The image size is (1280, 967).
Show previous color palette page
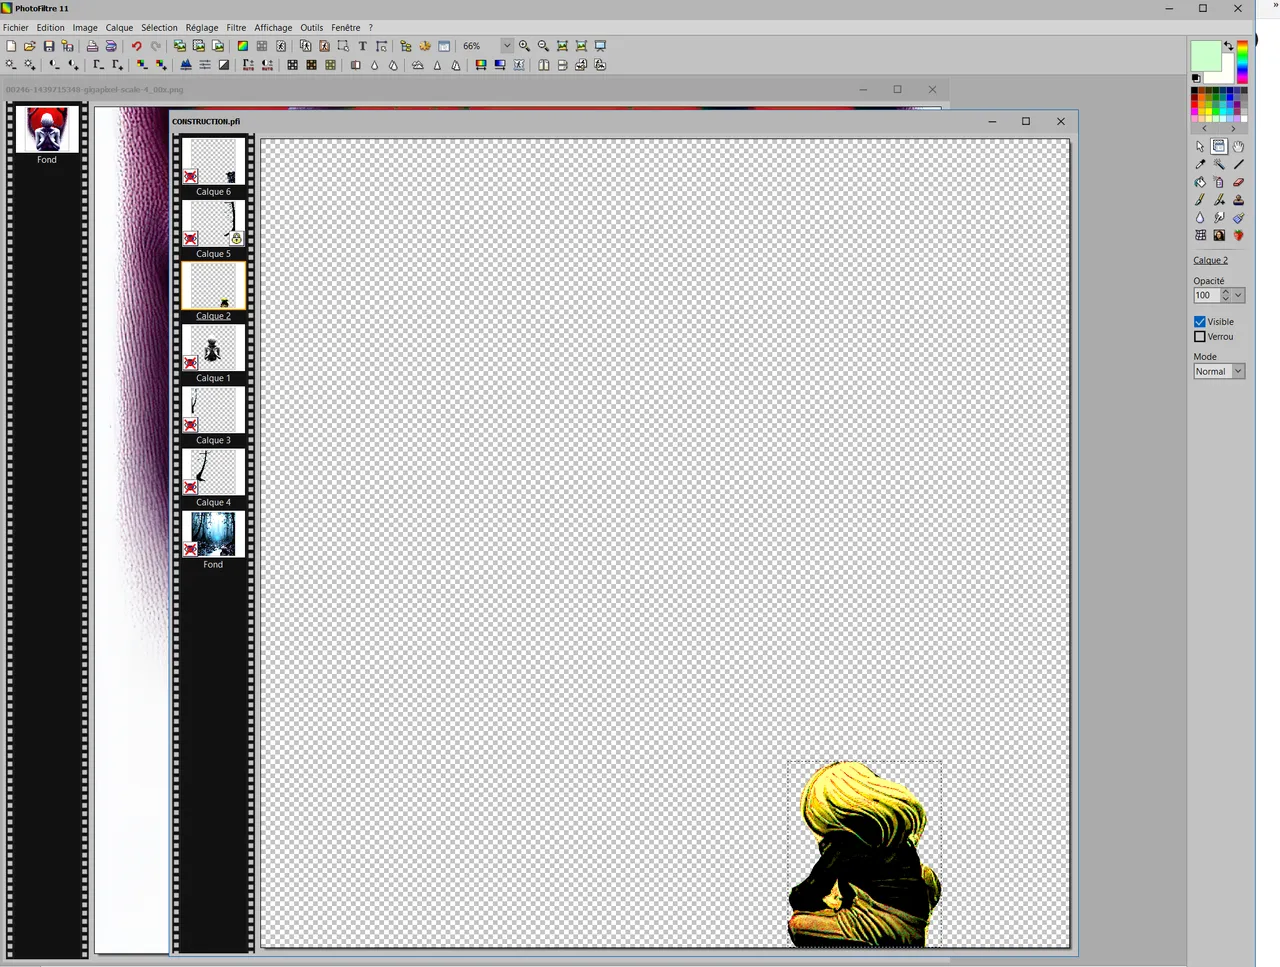click(1204, 129)
